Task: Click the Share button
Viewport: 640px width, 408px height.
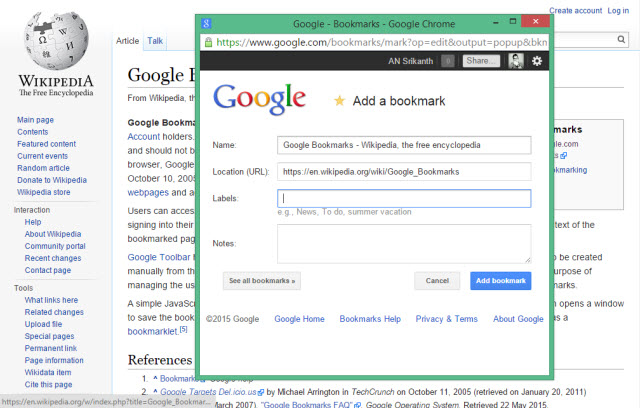Action: coord(481,61)
